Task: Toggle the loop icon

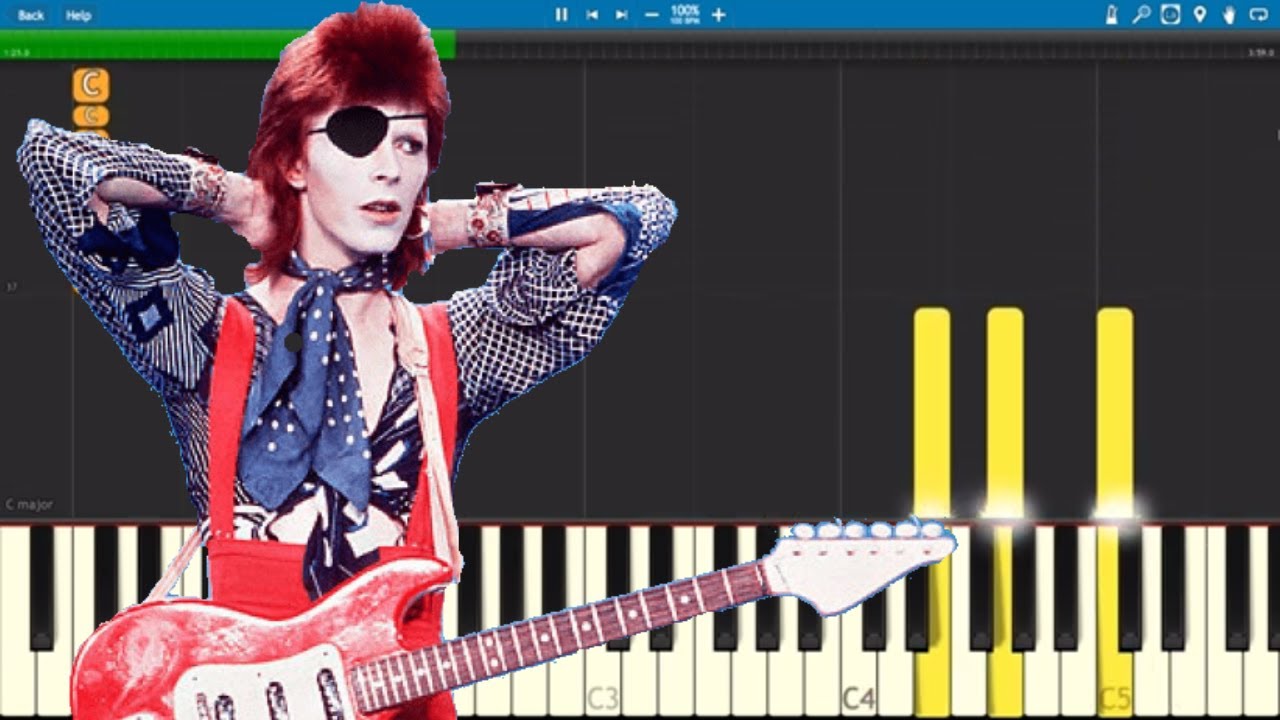Action: [x=1258, y=15]
